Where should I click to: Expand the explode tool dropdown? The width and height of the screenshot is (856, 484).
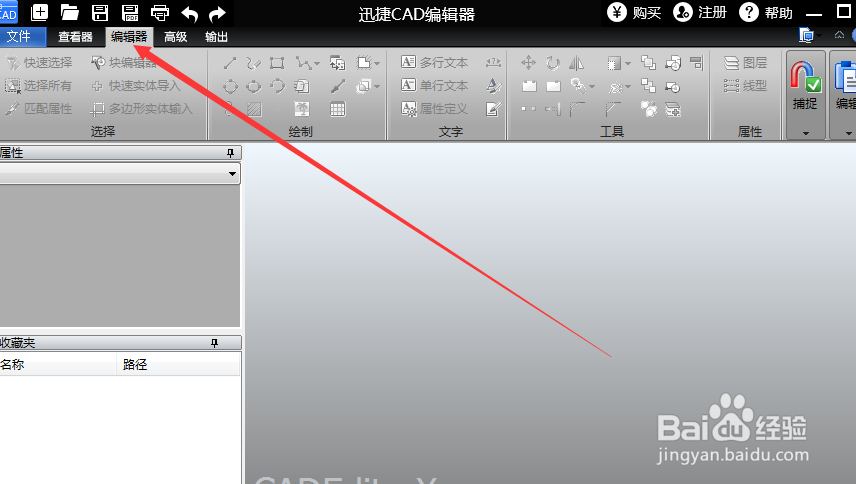(628, 87)
